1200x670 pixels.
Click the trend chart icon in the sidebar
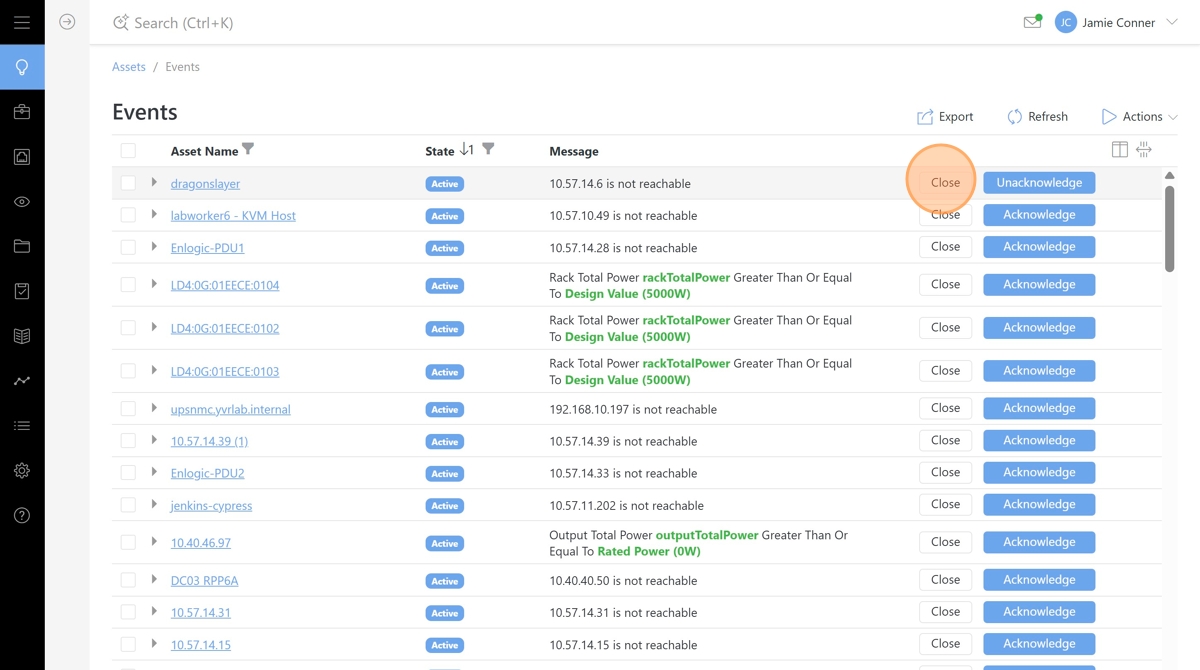(22, 381)
